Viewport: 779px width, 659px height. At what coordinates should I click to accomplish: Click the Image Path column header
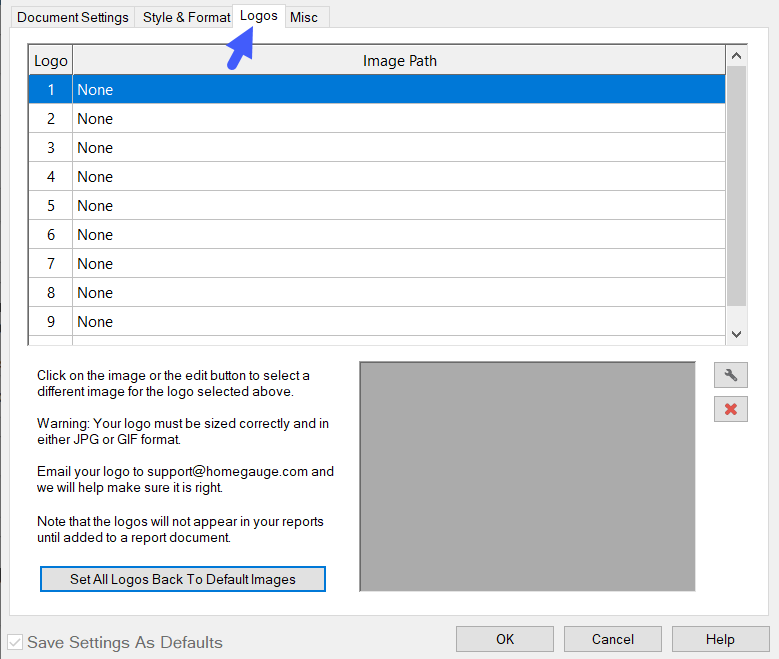[399, 60]
